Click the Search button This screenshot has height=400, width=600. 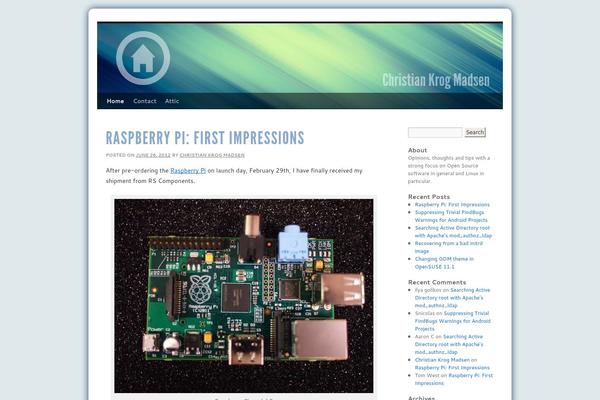475,132
